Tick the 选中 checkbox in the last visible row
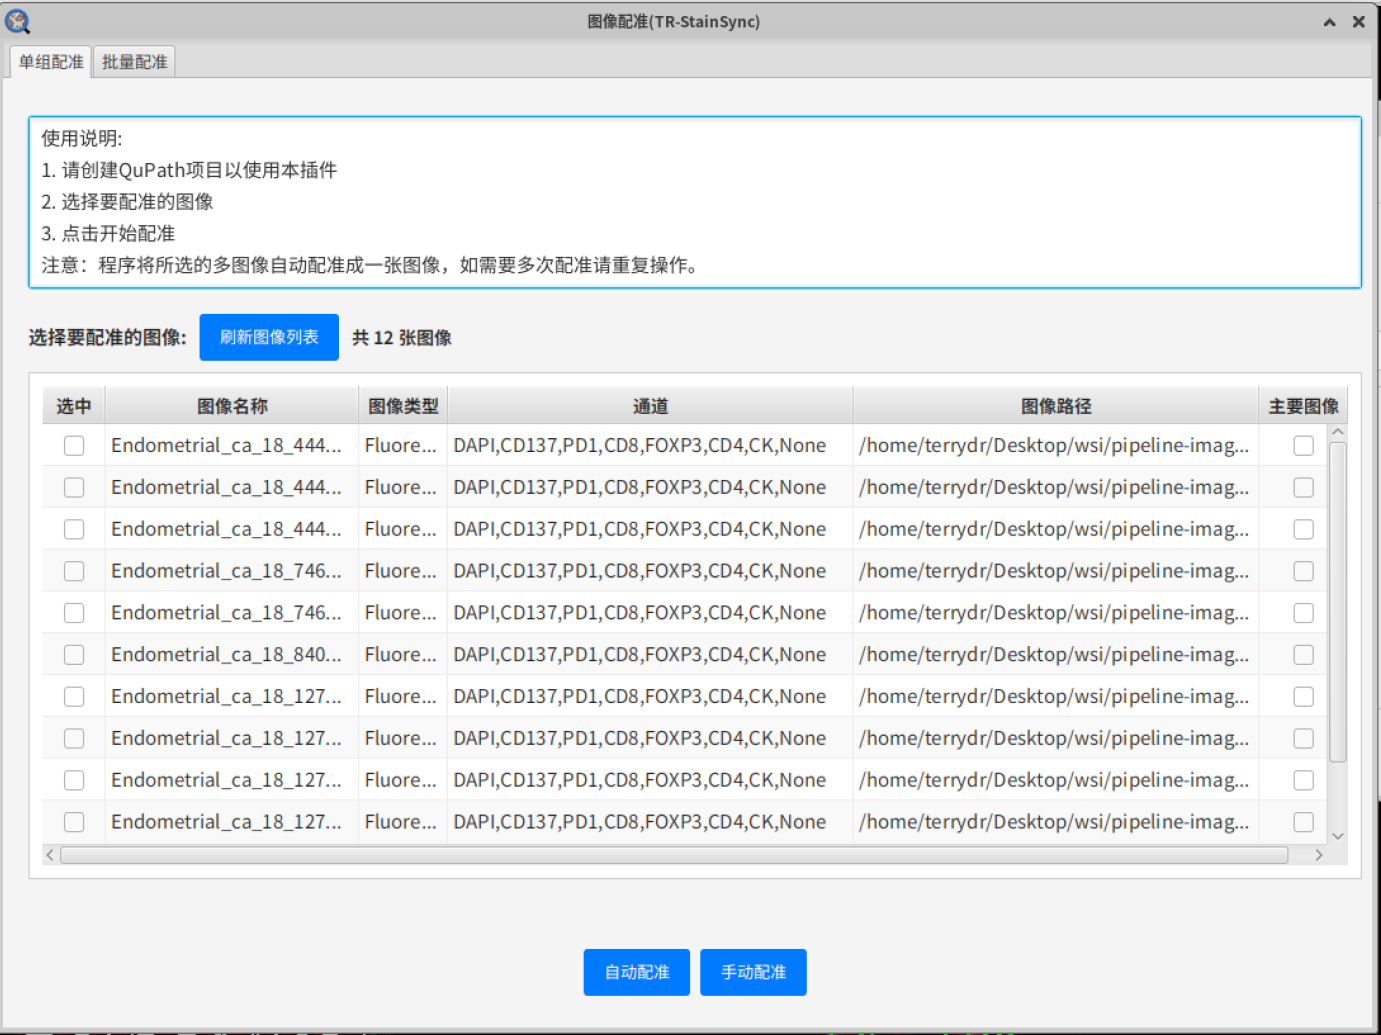 (74, 822)
